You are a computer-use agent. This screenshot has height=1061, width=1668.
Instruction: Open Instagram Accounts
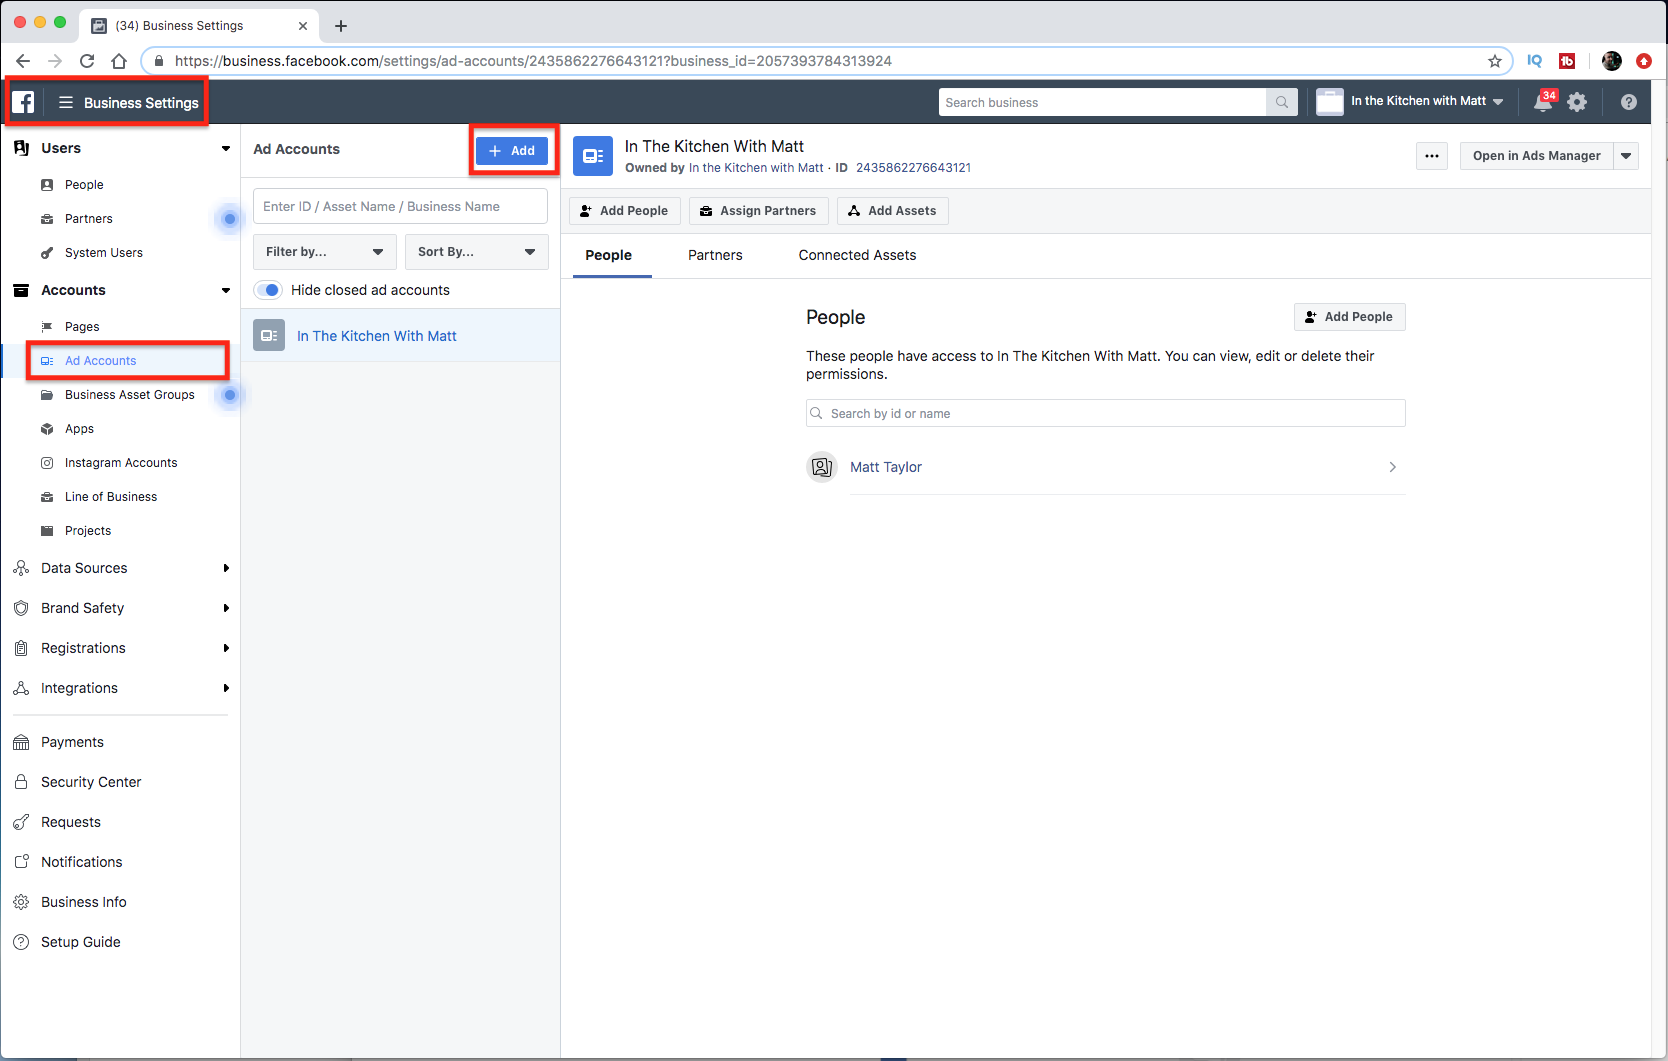point(121,463)
